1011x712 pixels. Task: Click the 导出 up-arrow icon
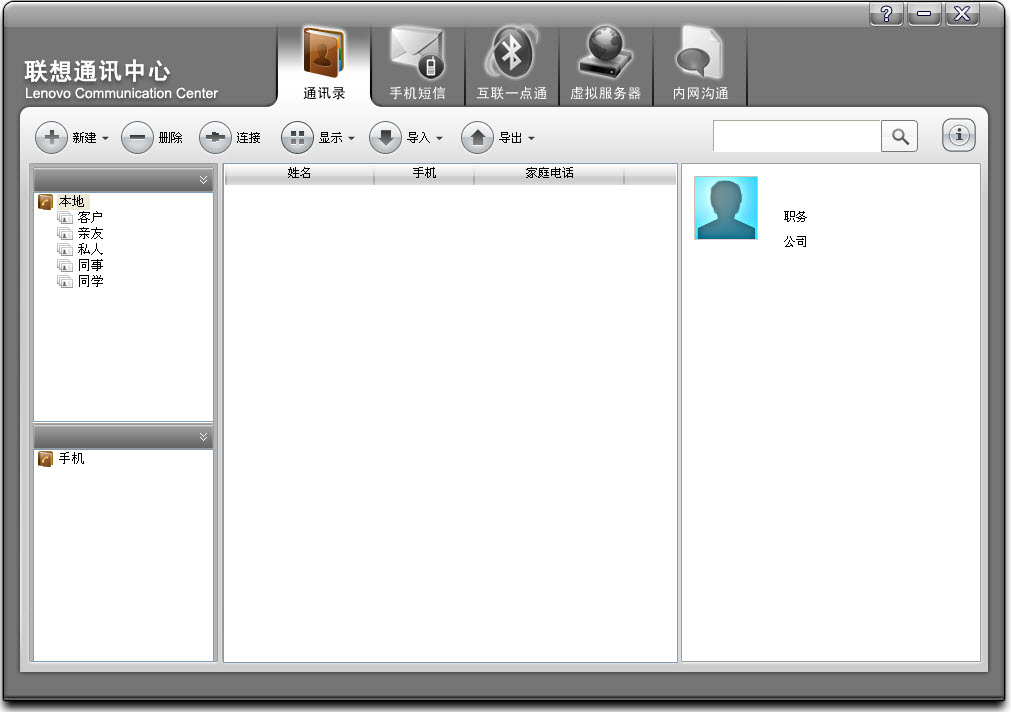coord(478,137)
